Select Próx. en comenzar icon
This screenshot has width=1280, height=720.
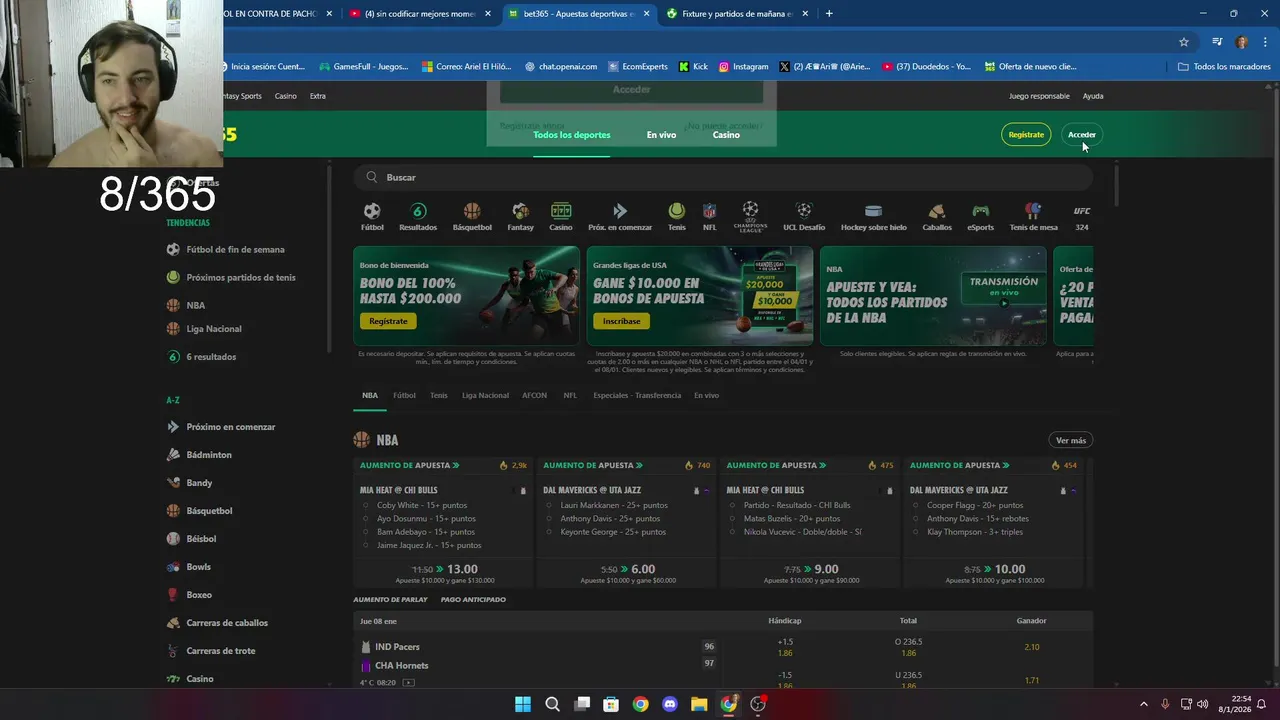(620, 217)
